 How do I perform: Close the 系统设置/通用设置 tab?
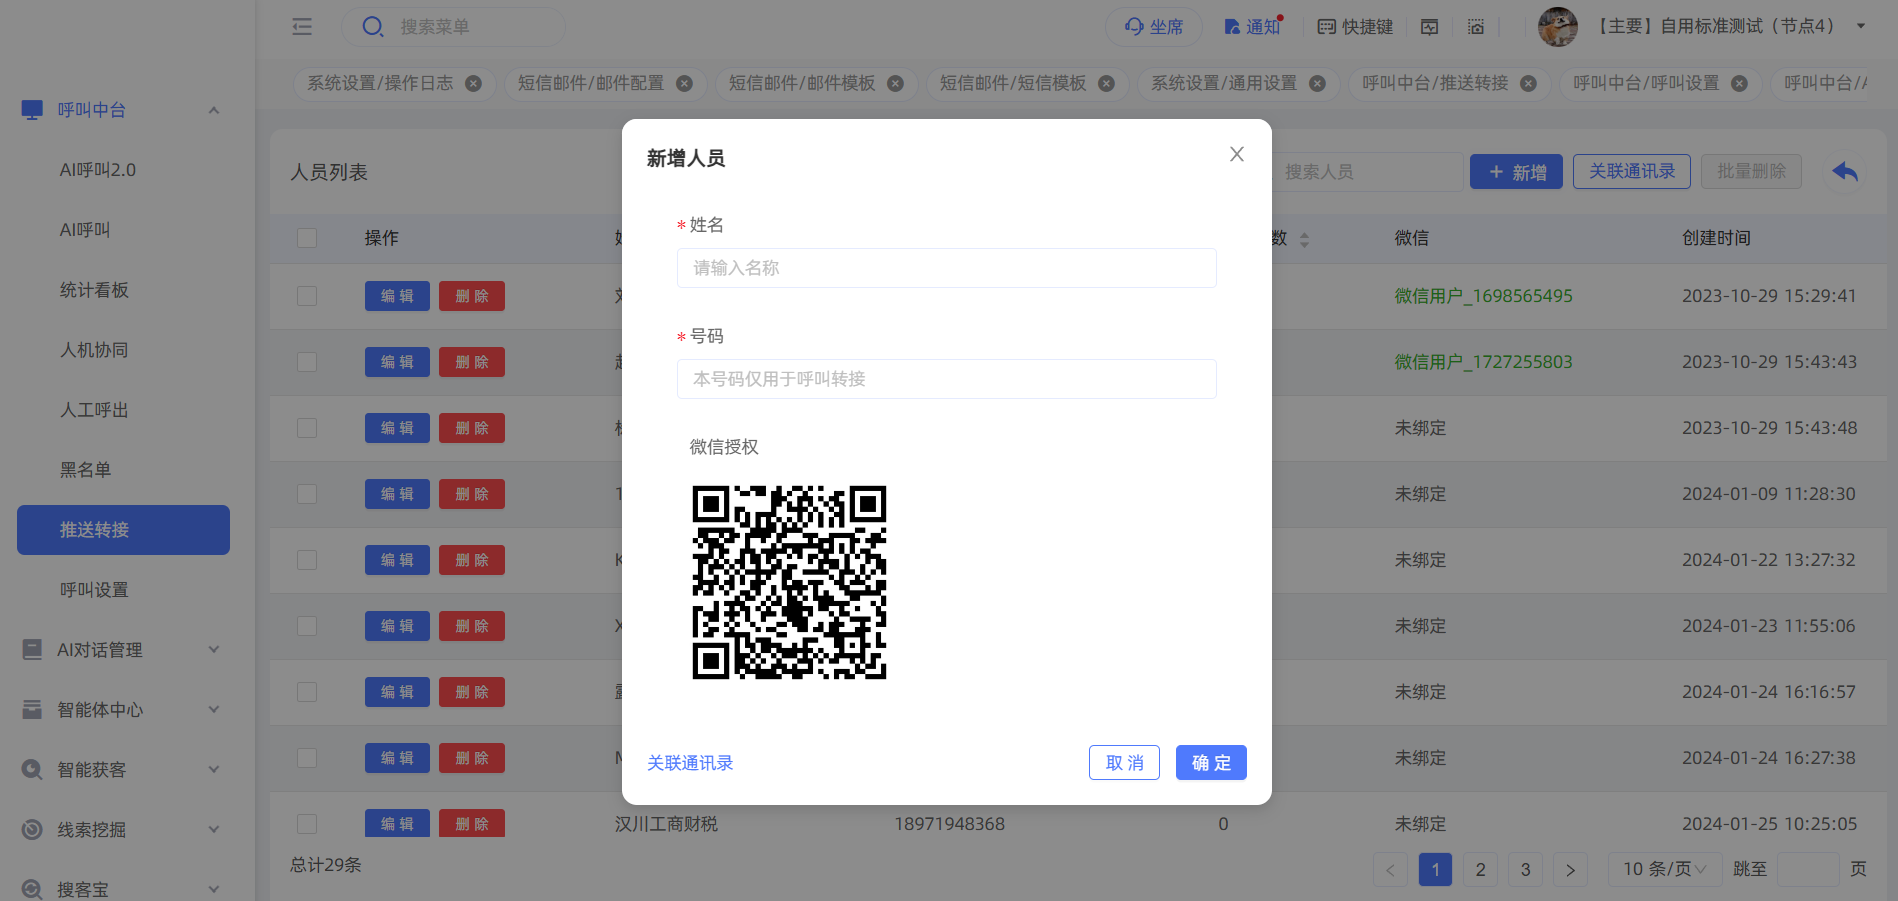point(1318,83)
